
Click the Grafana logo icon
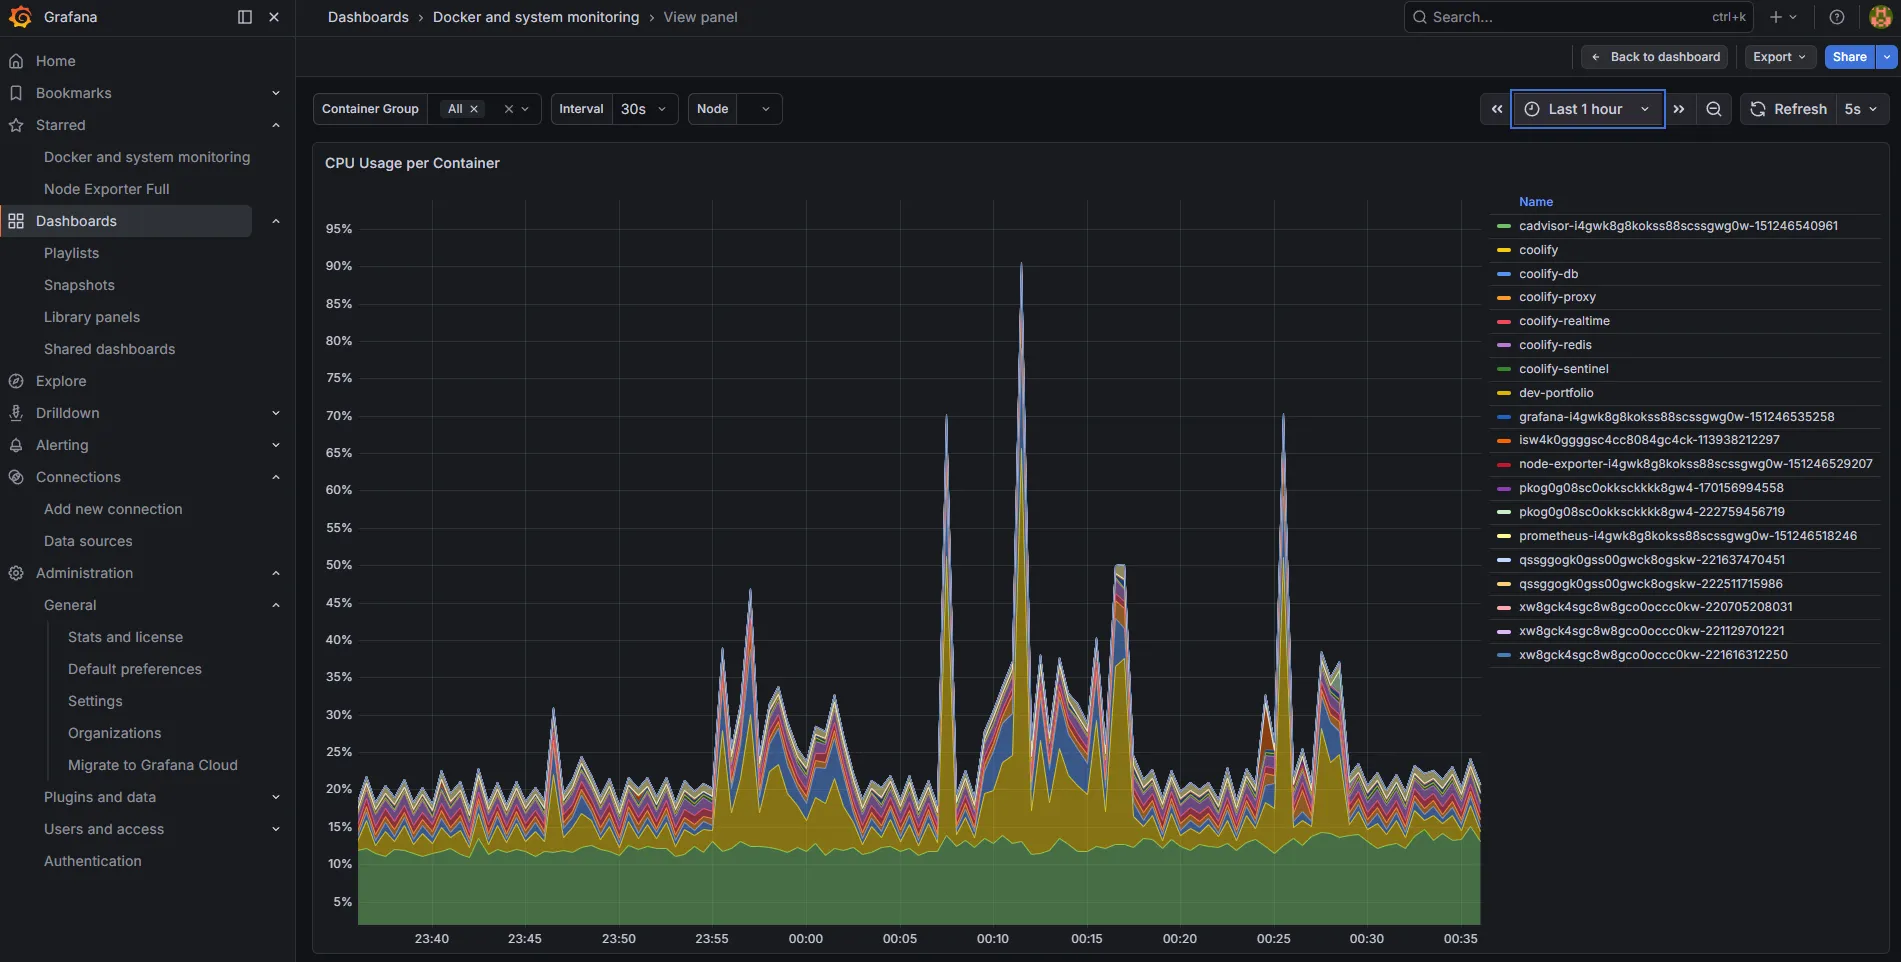(x=20, y=17)
